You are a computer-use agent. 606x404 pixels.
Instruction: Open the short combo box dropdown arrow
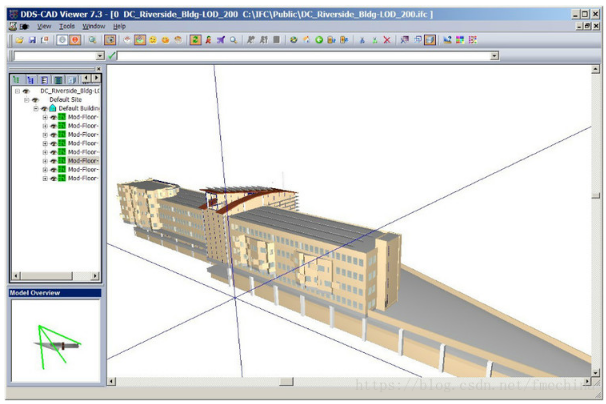pos(100,56)
